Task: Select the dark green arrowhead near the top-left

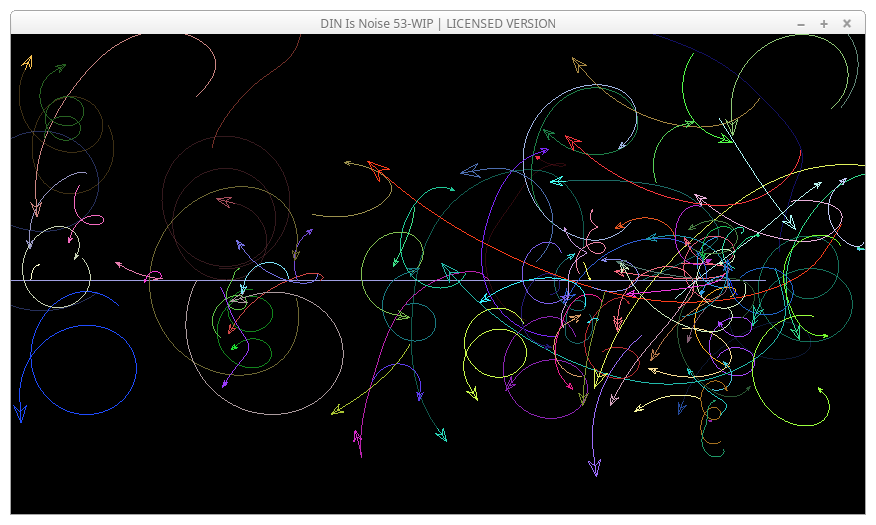Action: (60, 68)
